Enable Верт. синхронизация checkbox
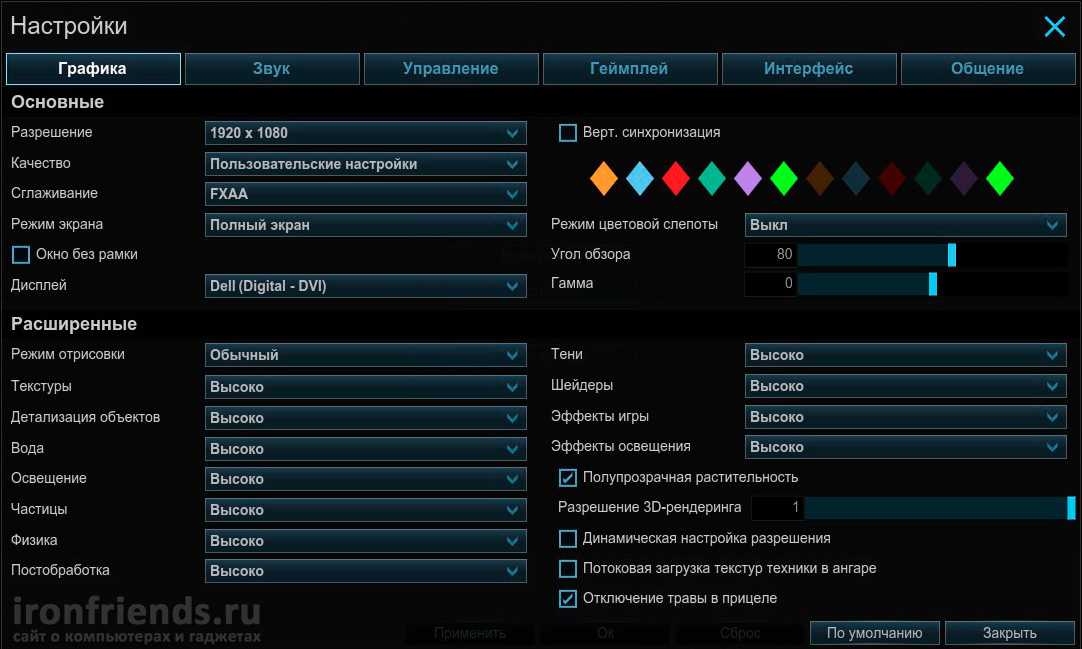 568,133
